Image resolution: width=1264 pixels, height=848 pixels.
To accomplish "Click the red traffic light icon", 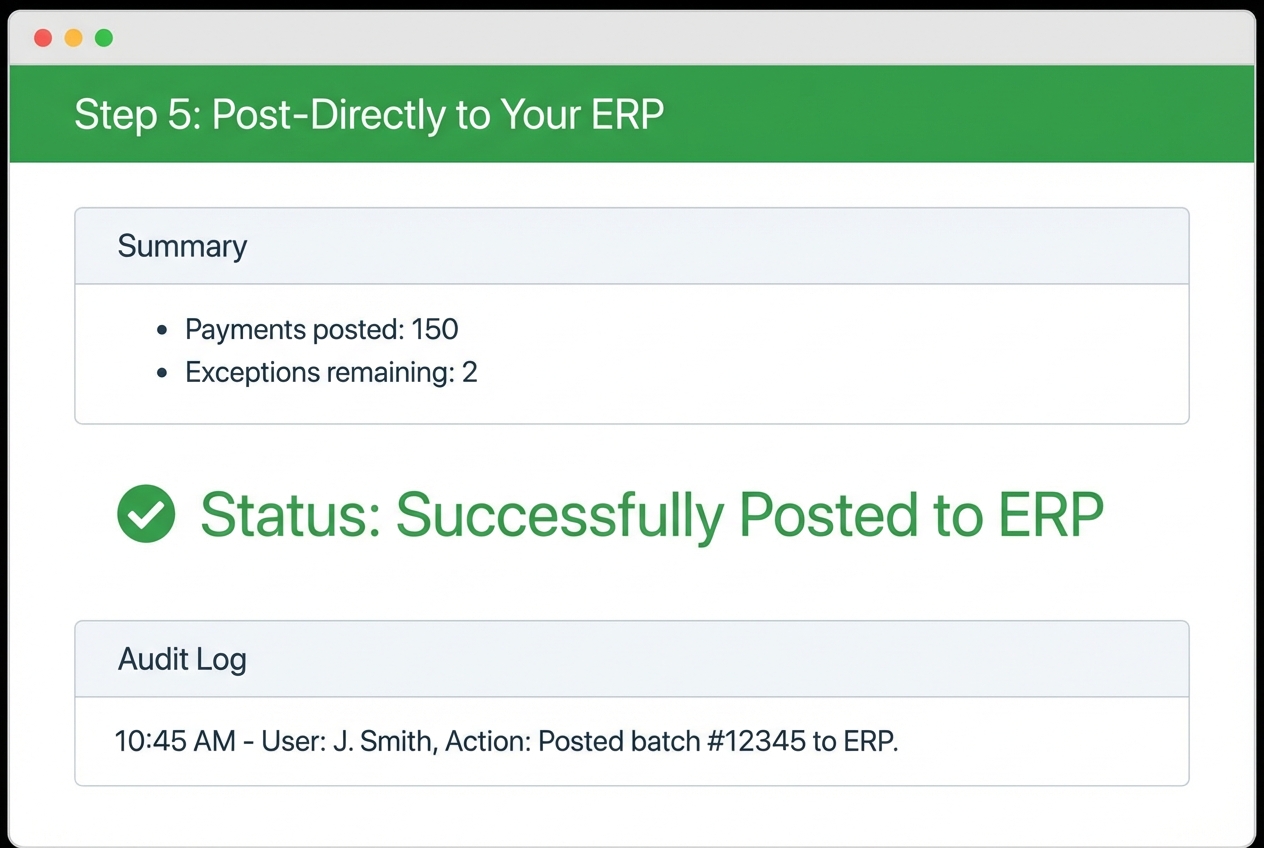I will click(x=43, y=37).
